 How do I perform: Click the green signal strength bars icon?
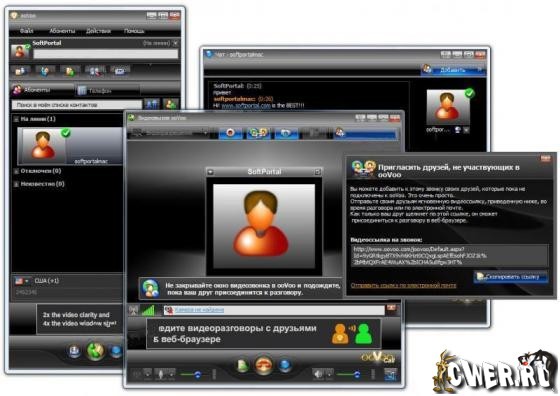[x=148, y=310]
